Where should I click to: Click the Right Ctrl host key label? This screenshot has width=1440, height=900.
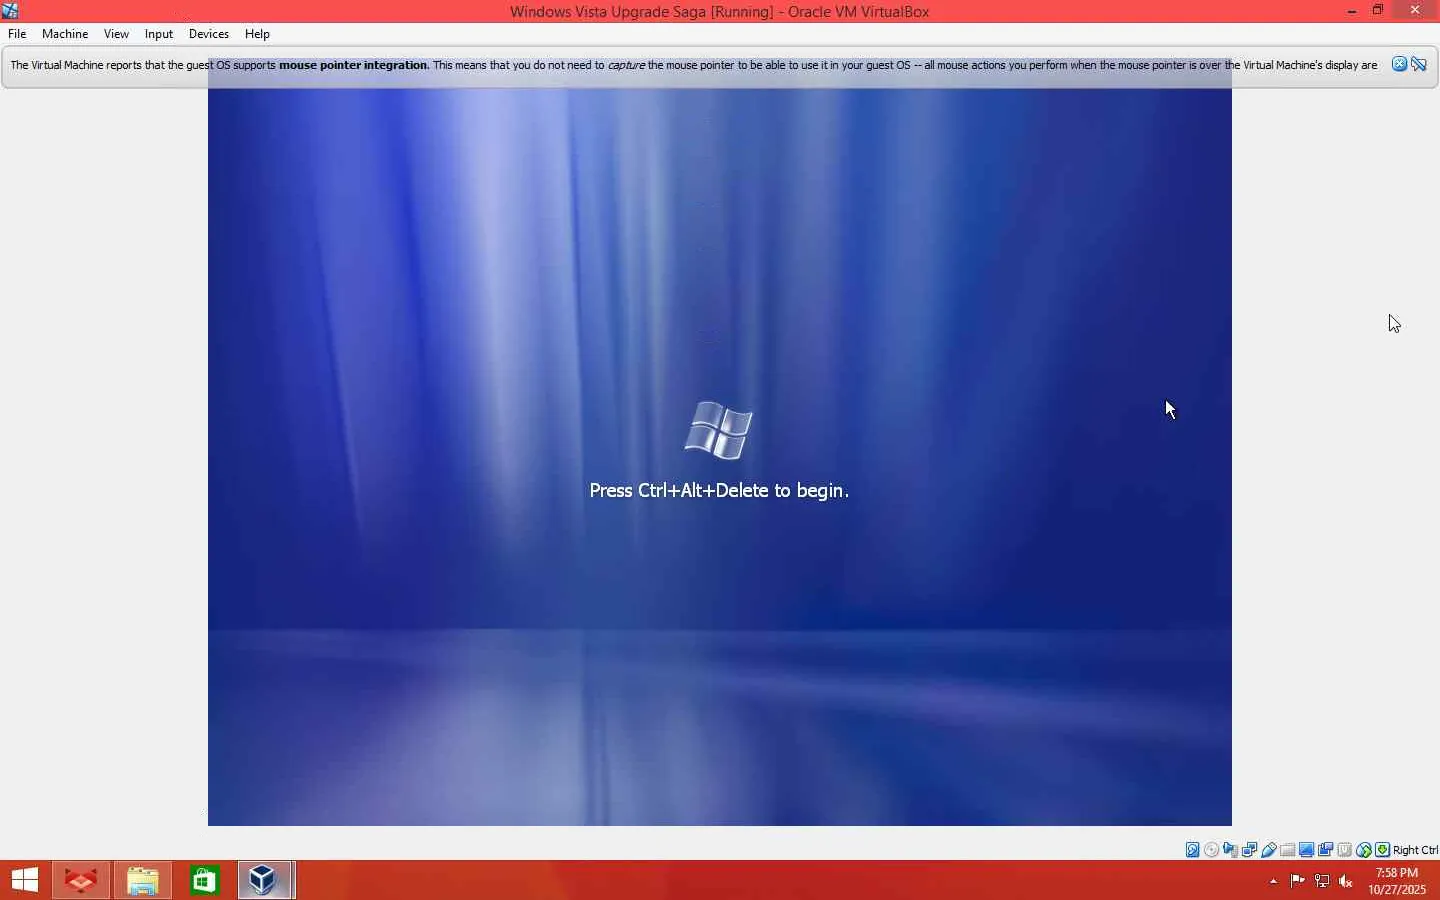1416,850
